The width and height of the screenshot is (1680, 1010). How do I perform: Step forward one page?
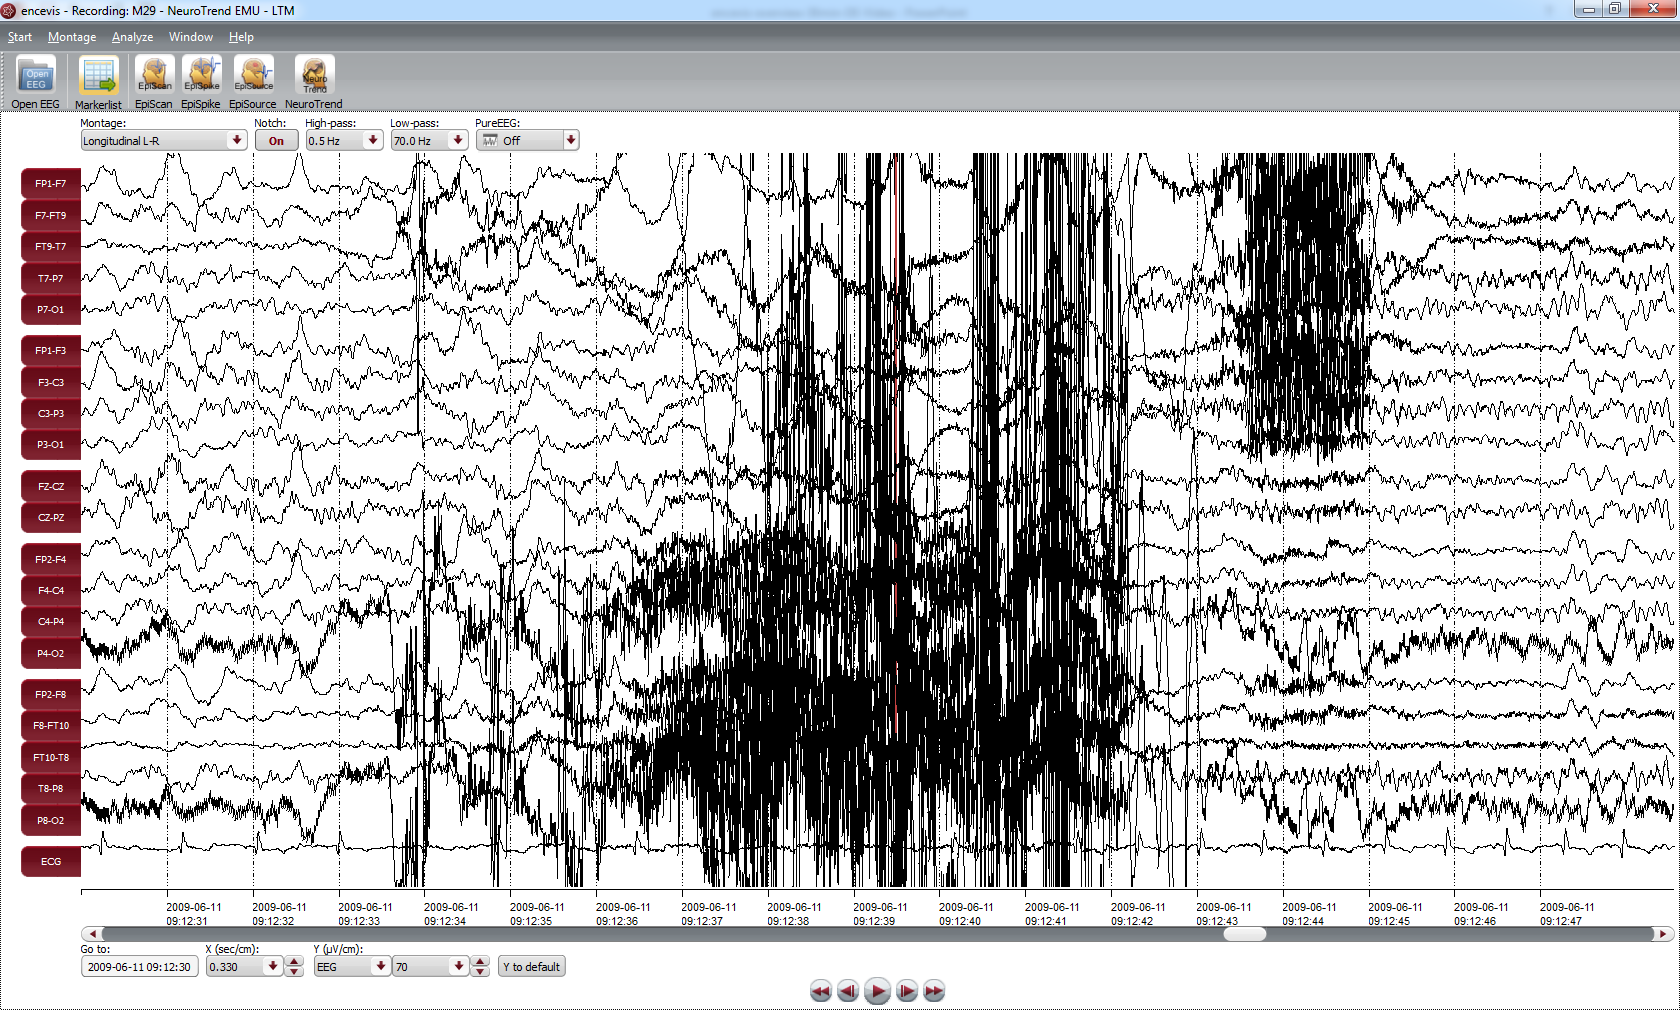[907, 991]
